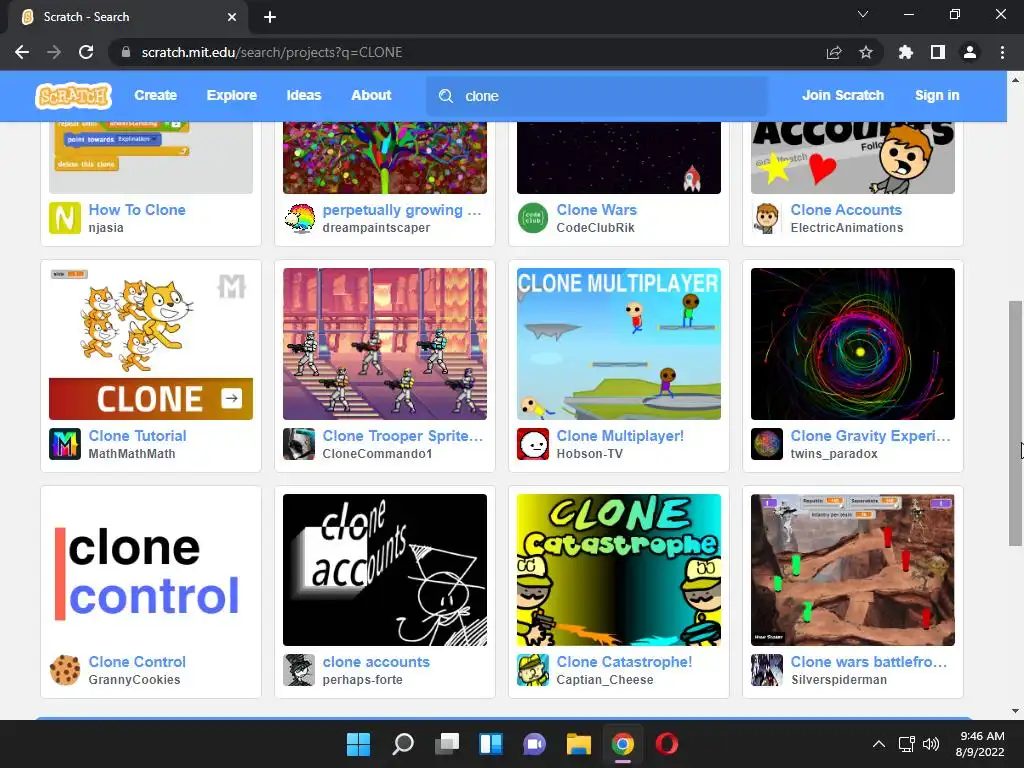Image resolution: width=1024 pixels, height=768 pixels.
Task: Click the CloneCommando1 user avatar
Action: coord(299,444)
